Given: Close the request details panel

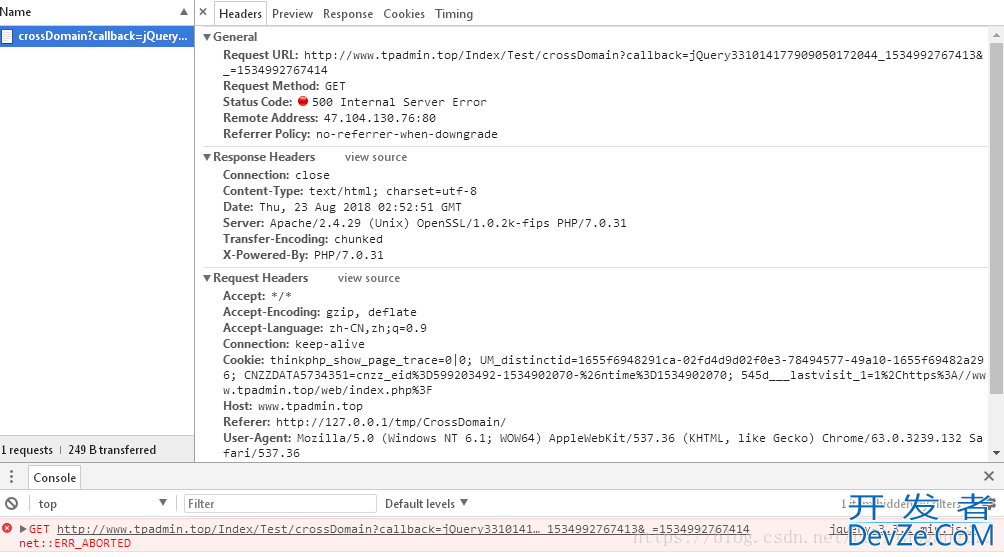Looking at the screenshot, I should pos(203,12).
